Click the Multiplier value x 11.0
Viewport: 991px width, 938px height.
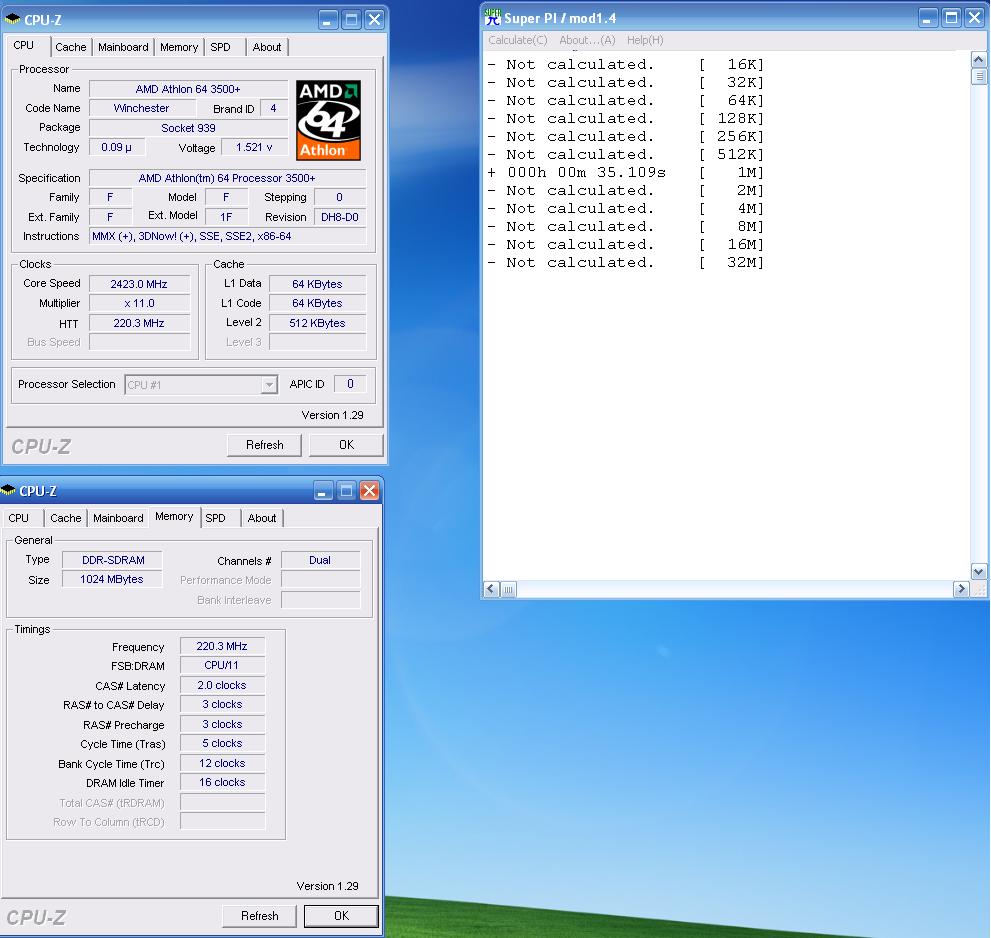[139, 303]
